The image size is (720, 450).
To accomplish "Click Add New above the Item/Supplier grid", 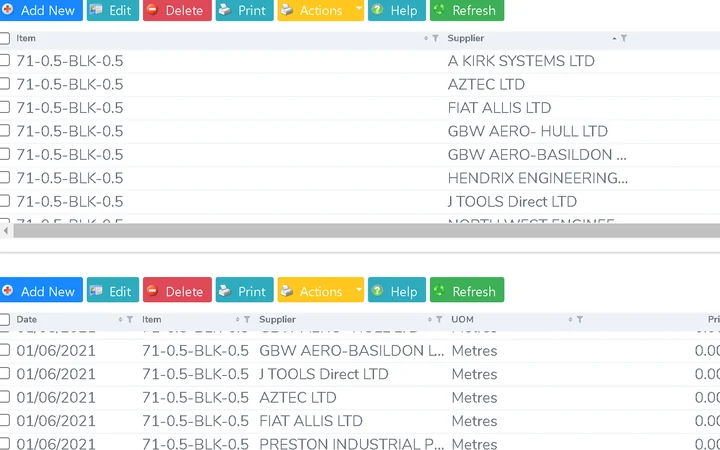I will 41,10.
